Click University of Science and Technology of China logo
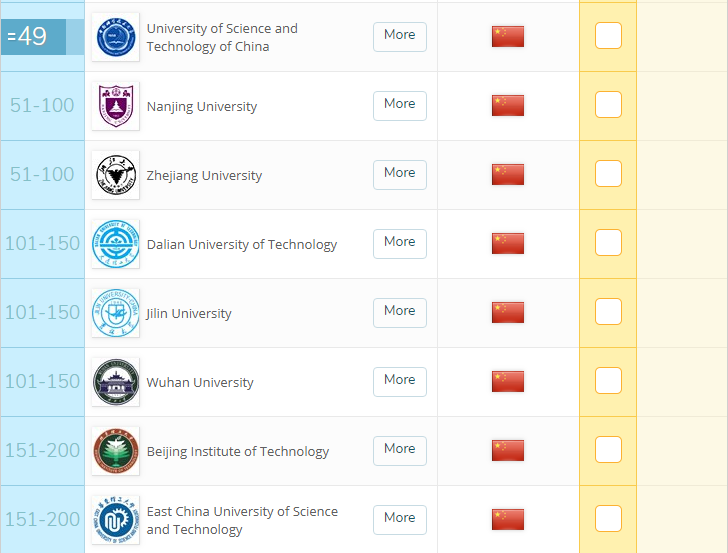728x553 pixels. [115, 37]
